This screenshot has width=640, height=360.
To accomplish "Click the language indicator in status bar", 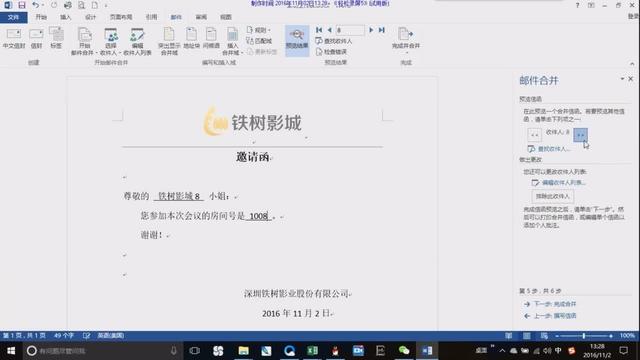I will [111, 336].
